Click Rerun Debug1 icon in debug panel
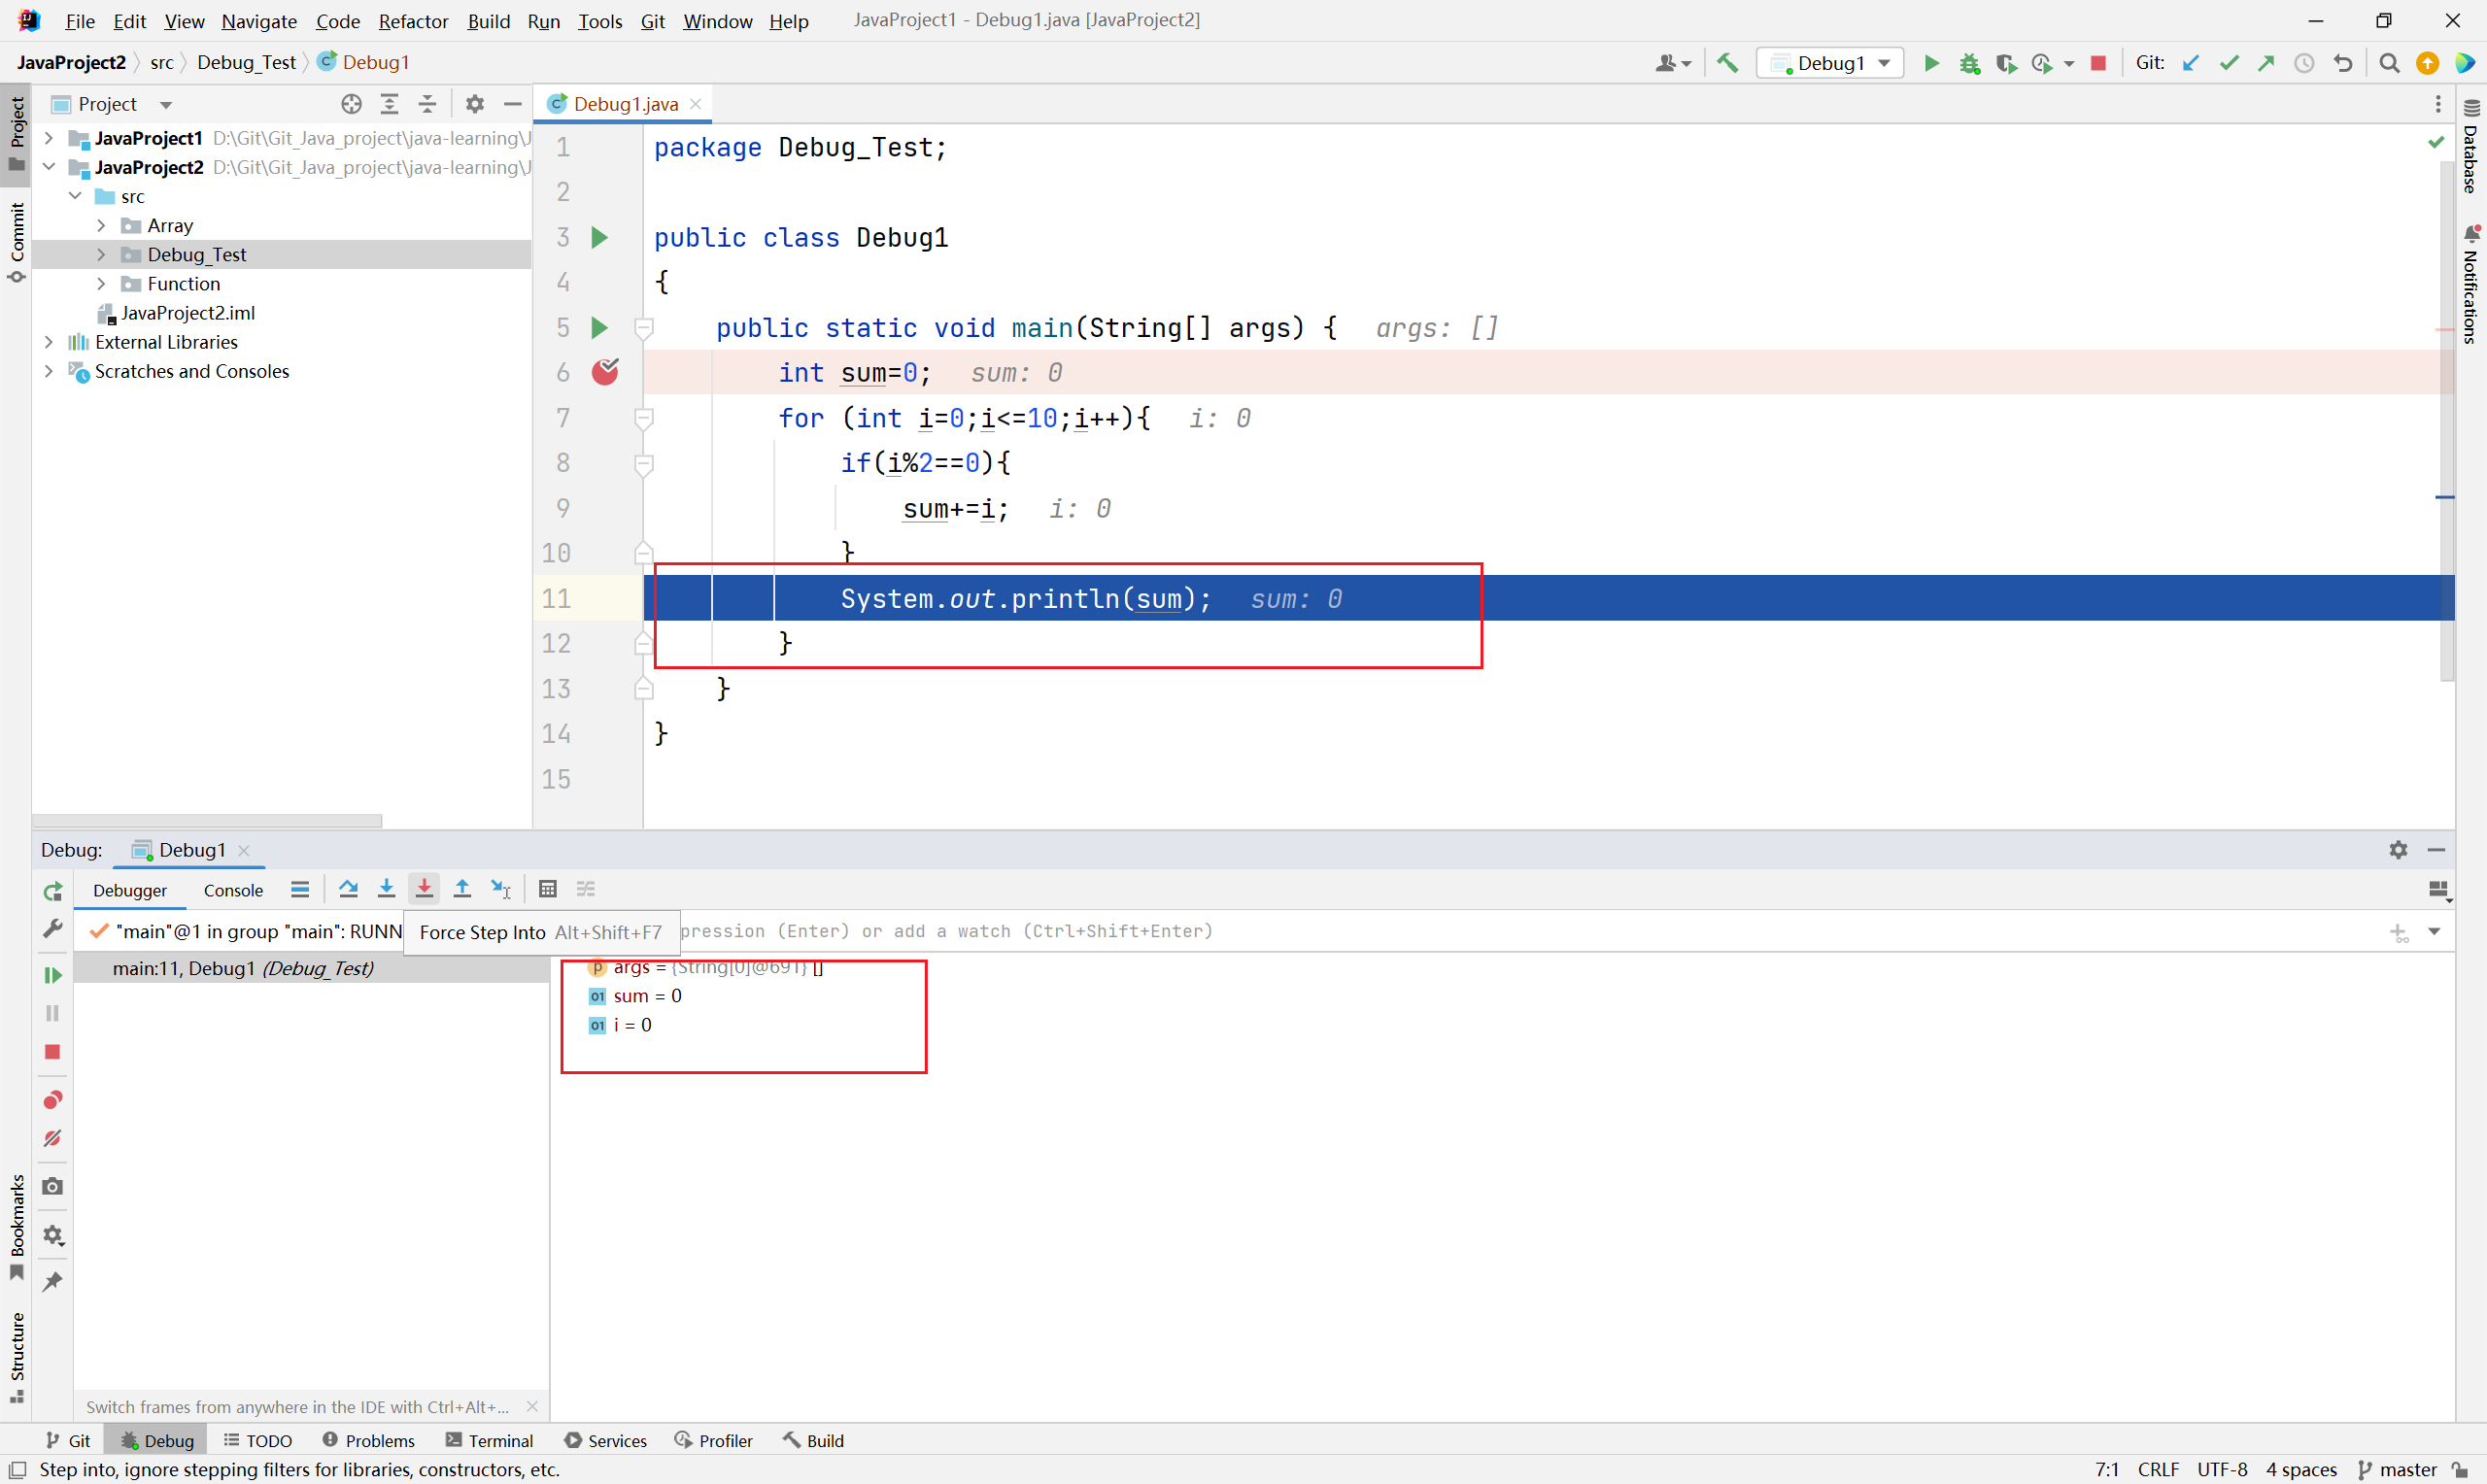This screenshot has width=2487, height=1484. [x=53, y=890]
